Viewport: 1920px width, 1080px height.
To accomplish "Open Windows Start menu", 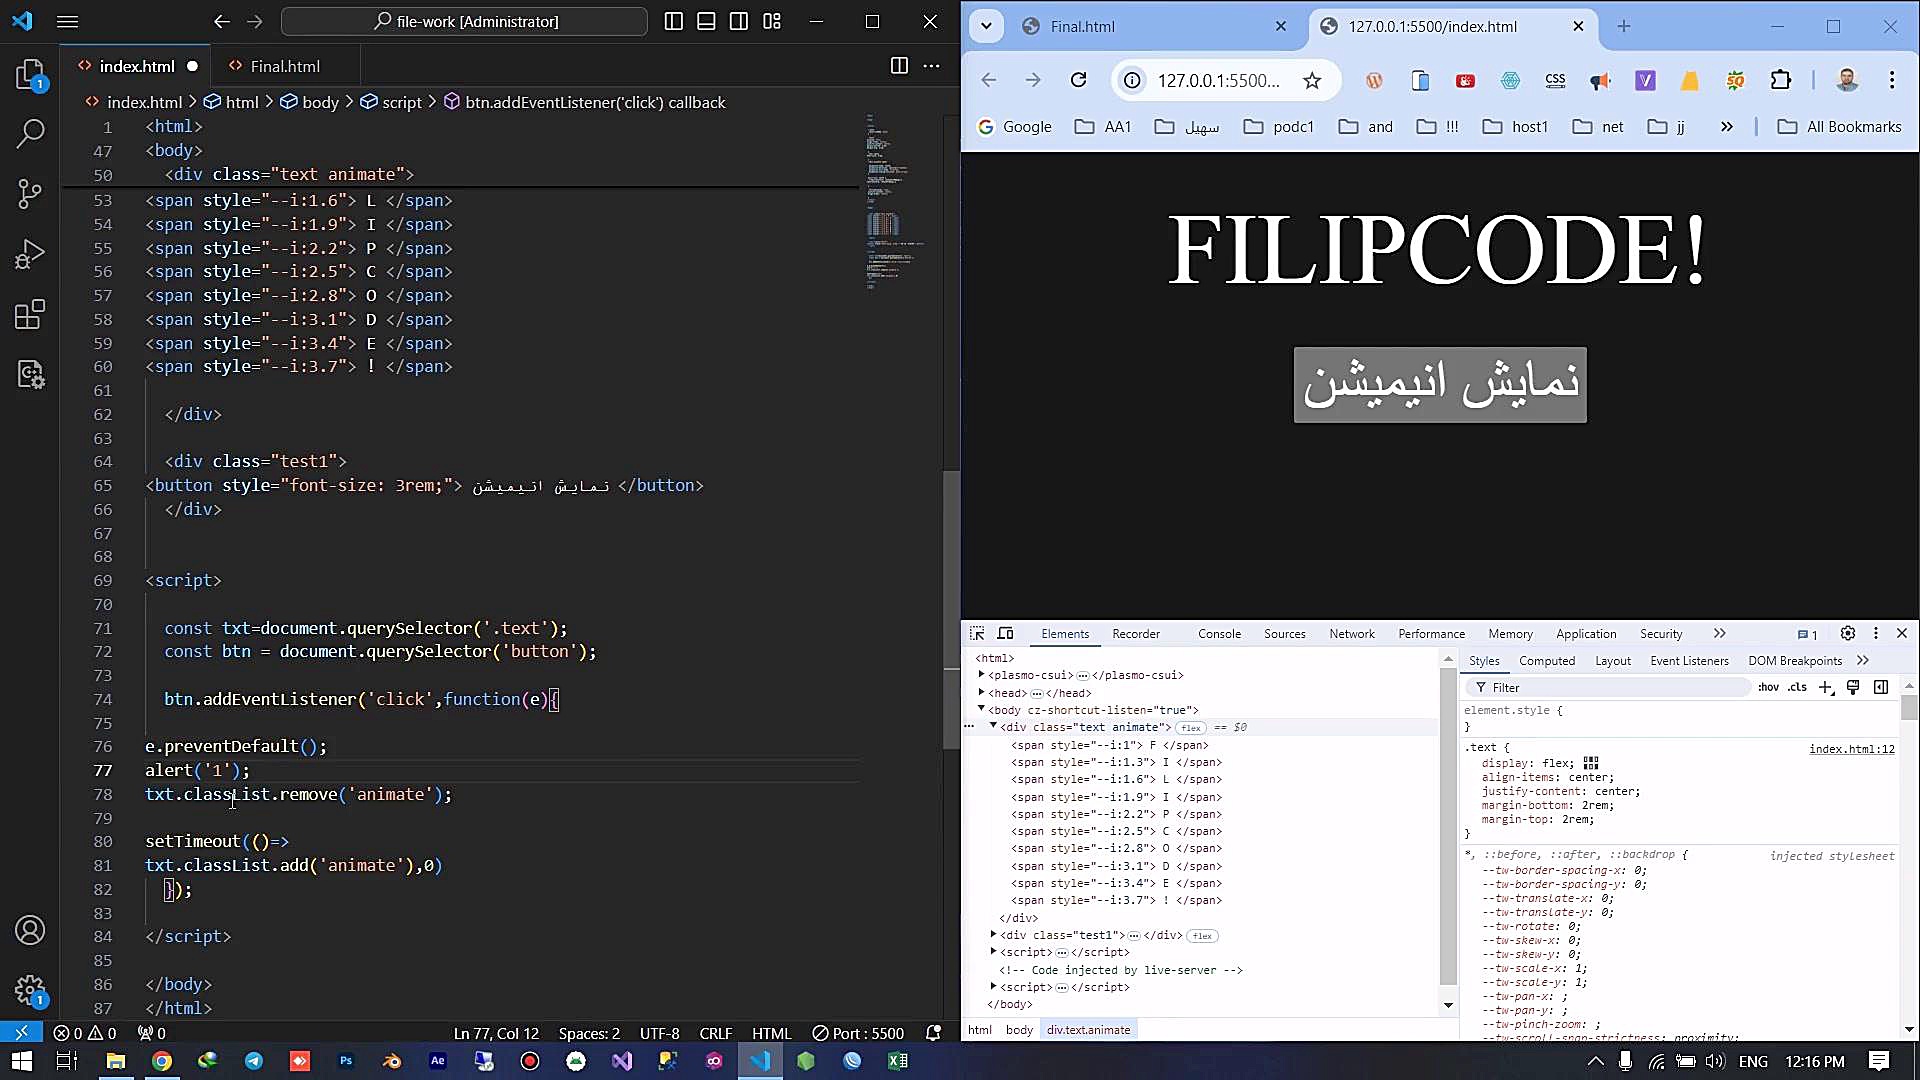I will pos(22,1061).
